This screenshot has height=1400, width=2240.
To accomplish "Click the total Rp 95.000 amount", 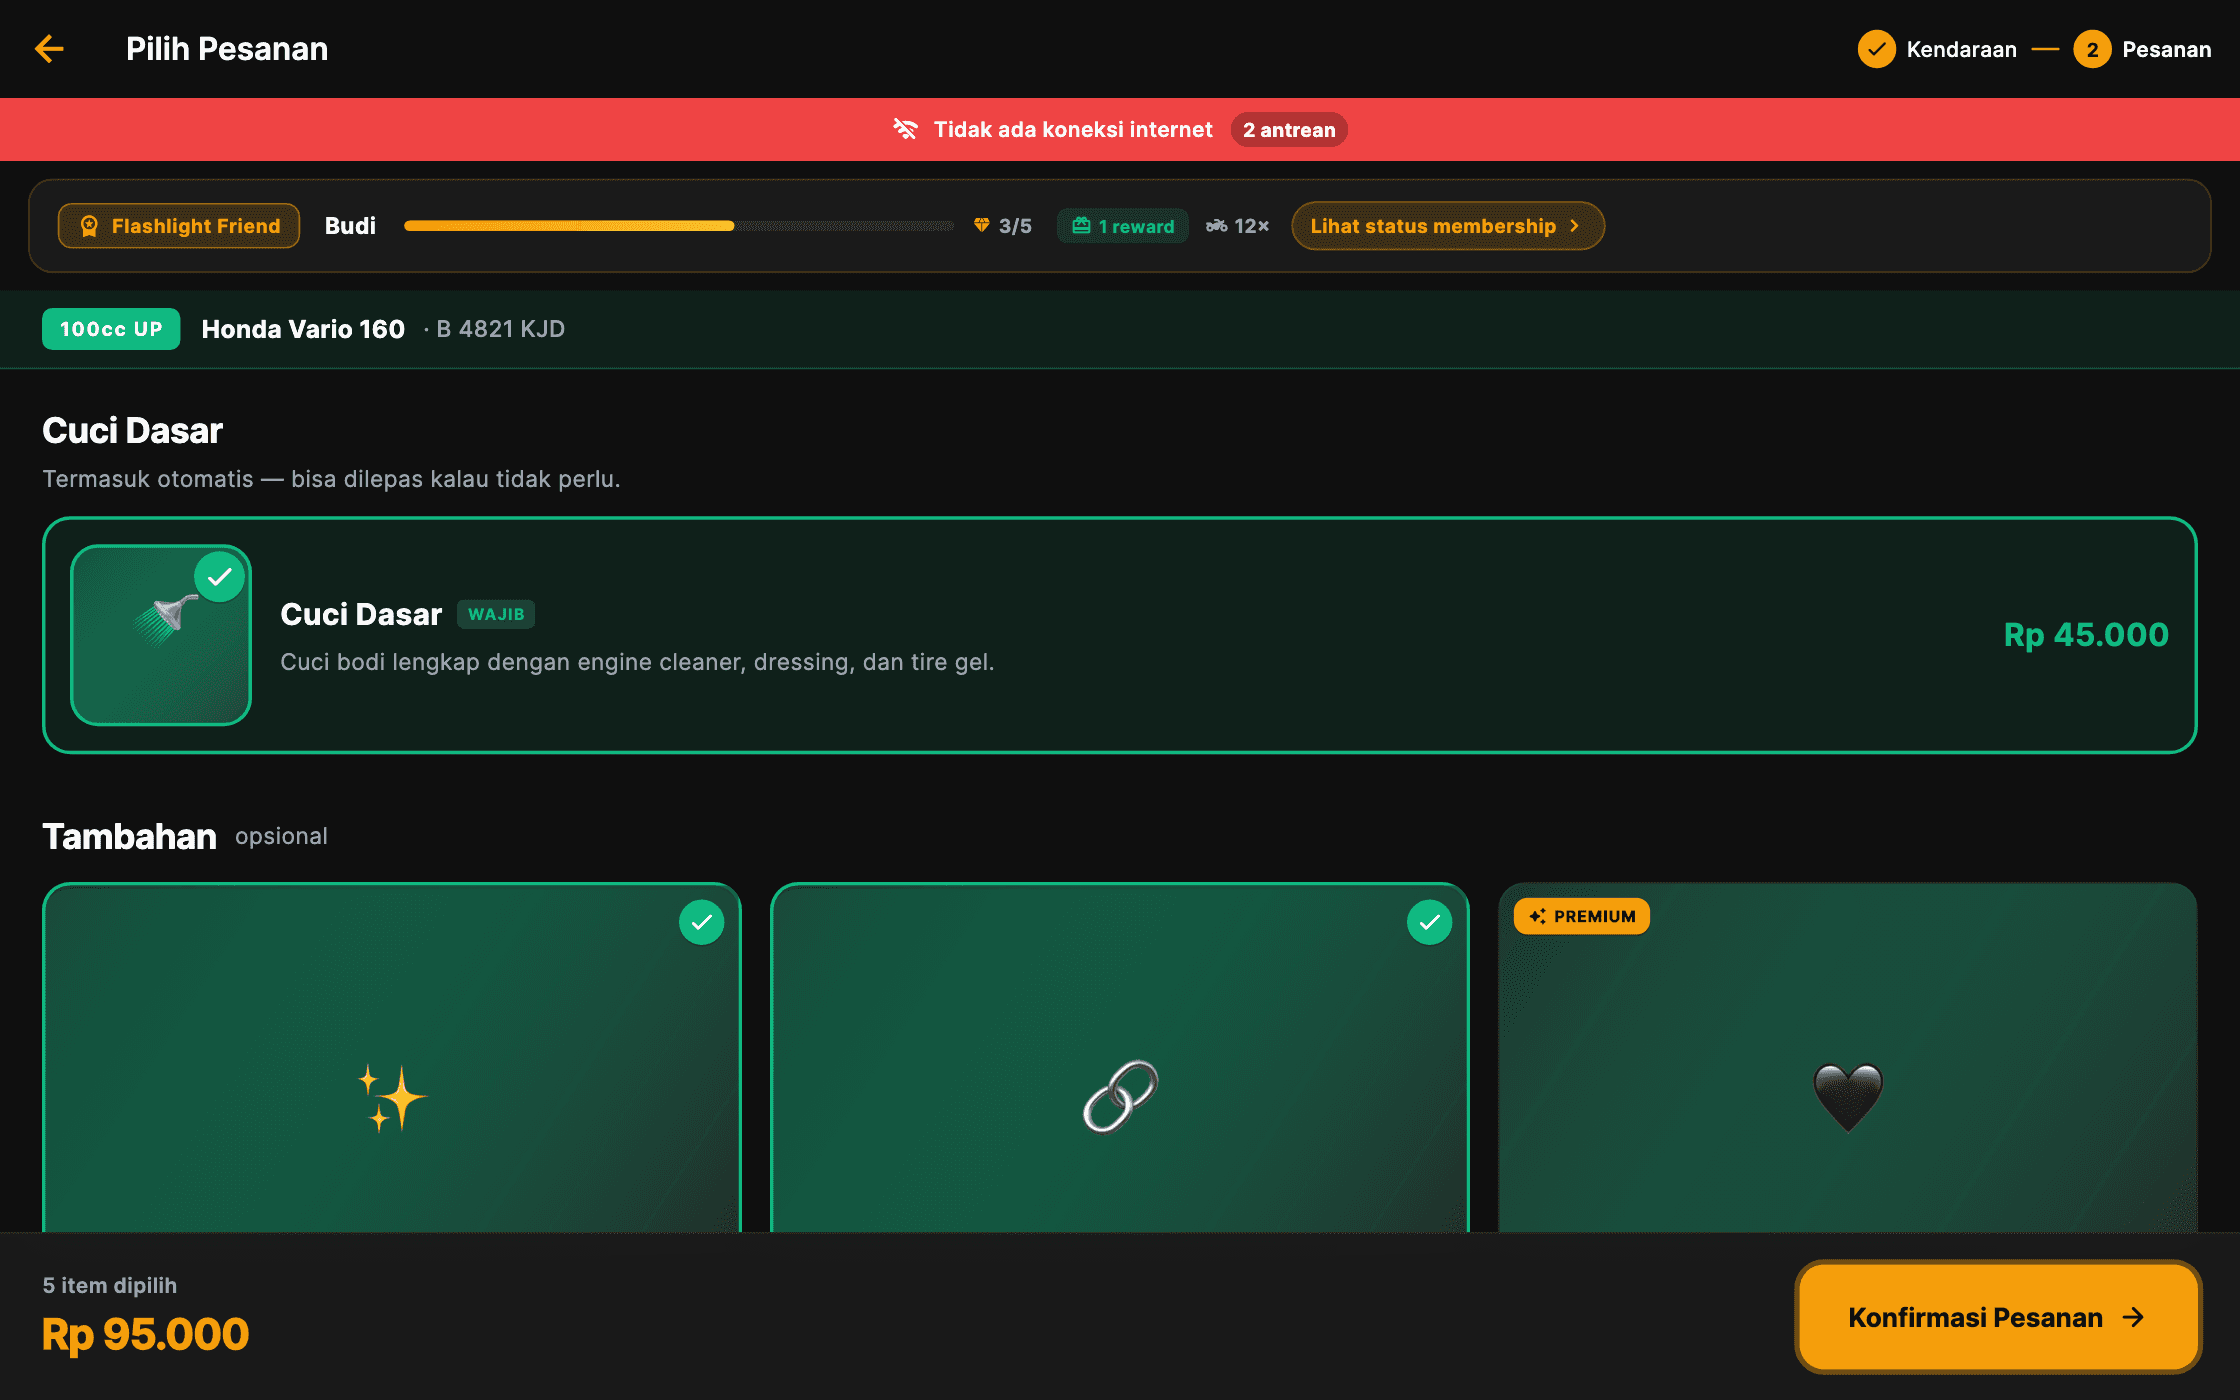I will [145, 1334].
